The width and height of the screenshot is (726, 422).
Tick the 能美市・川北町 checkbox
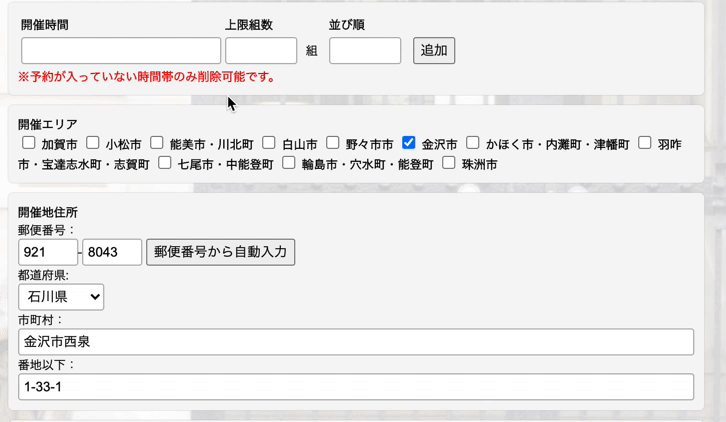(x=157, y=143)
